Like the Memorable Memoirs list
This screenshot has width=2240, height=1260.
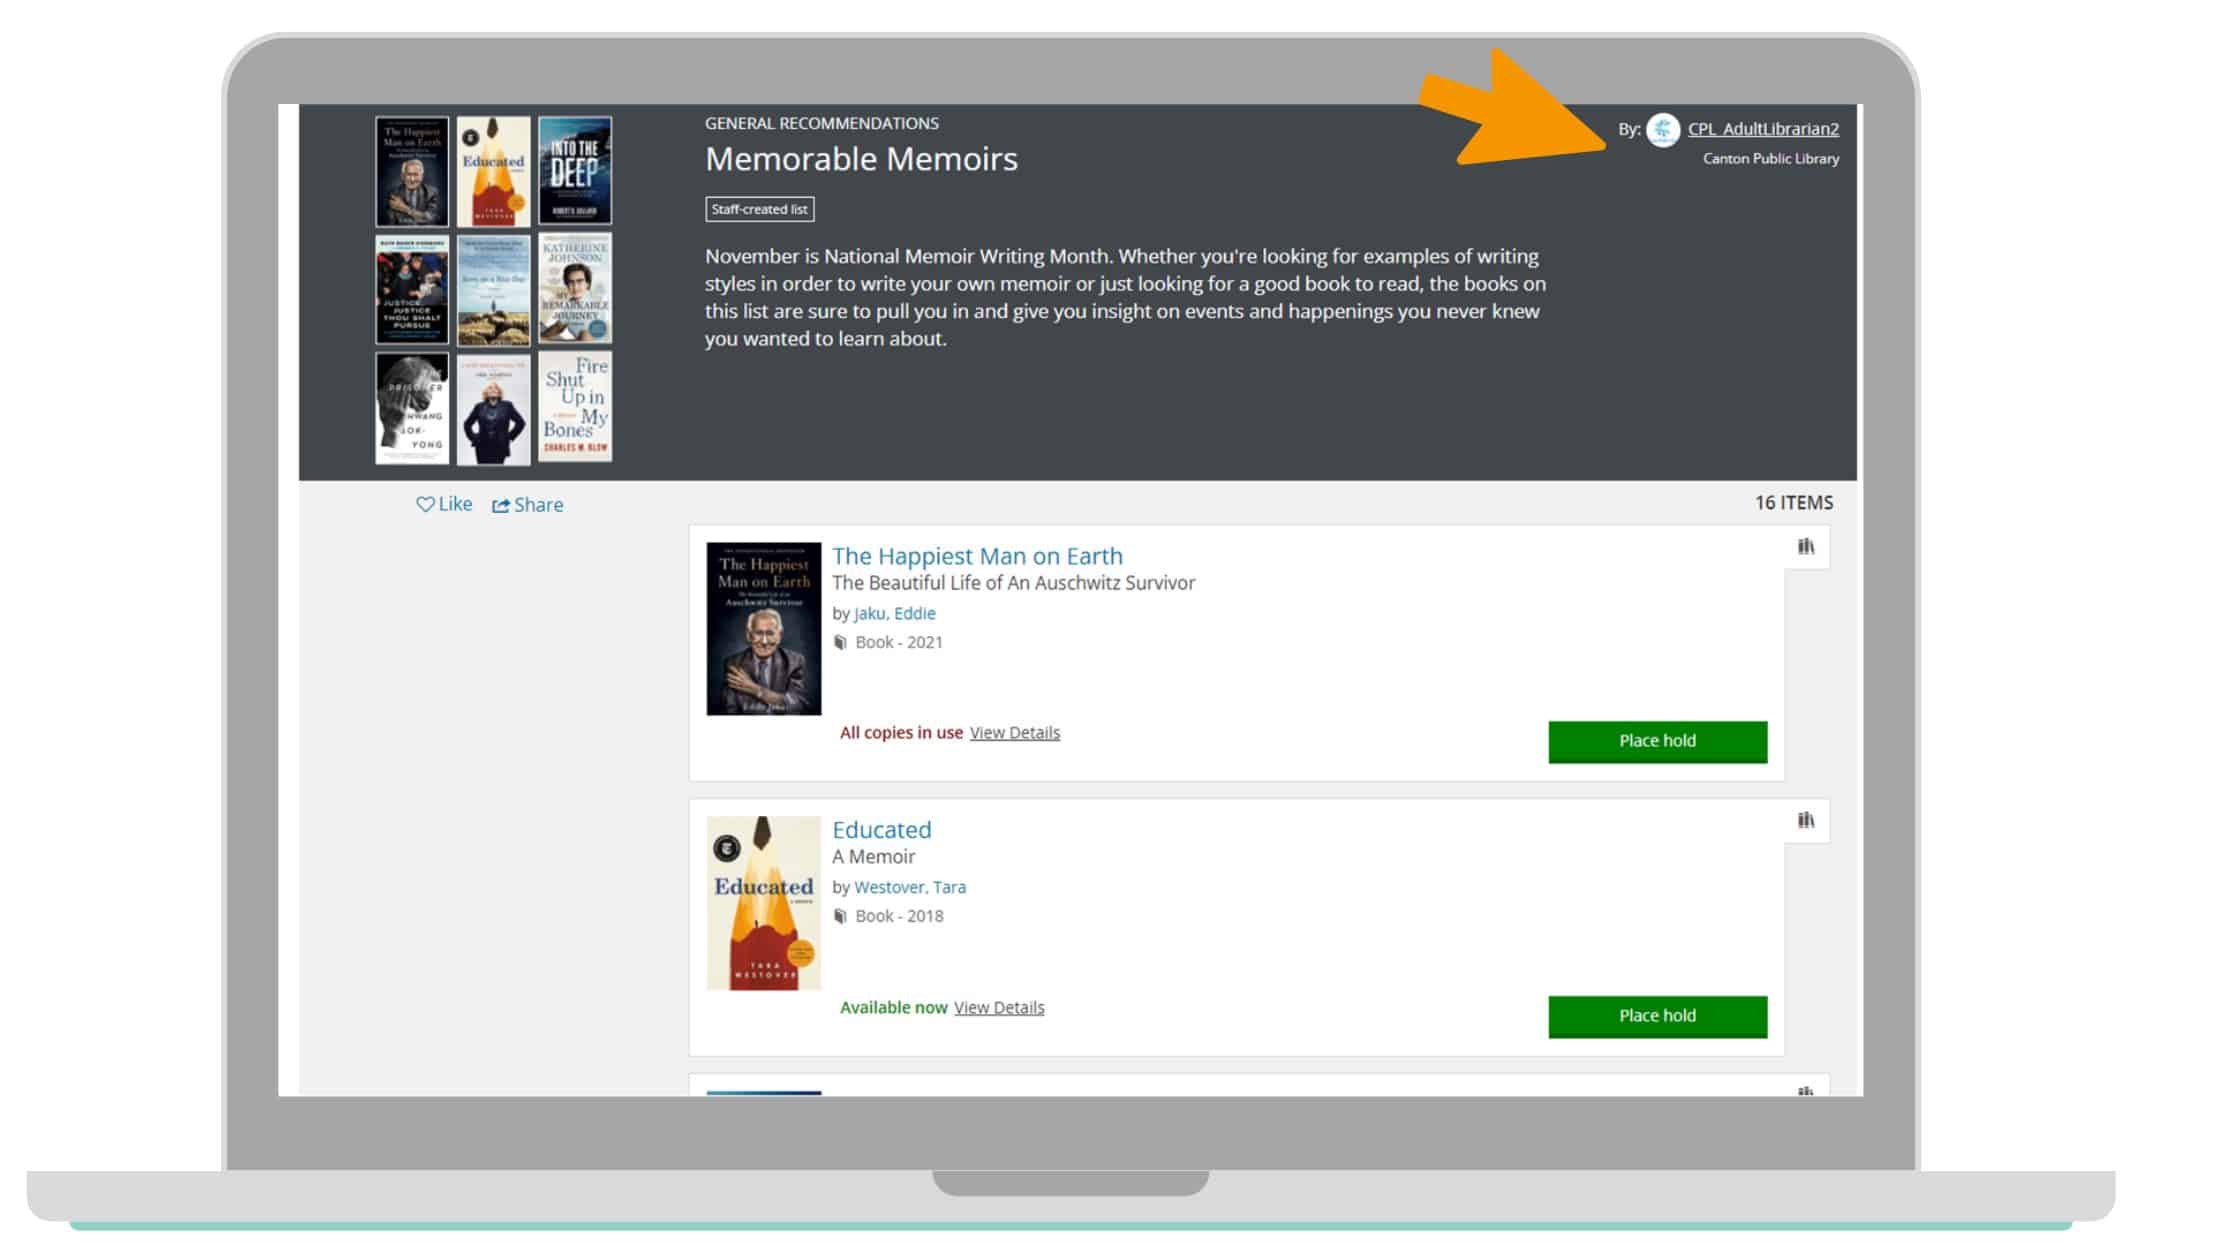pyautogui.click(x=444, y=504)
